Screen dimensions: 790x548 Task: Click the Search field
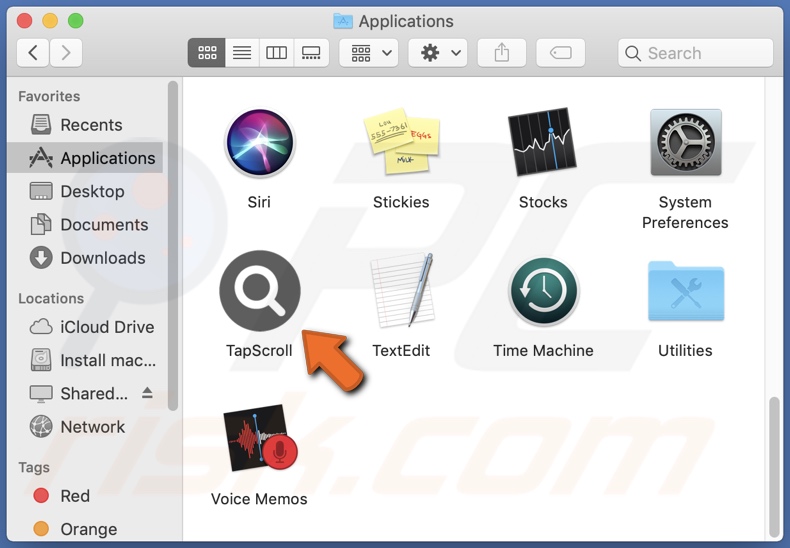[697, 53]
